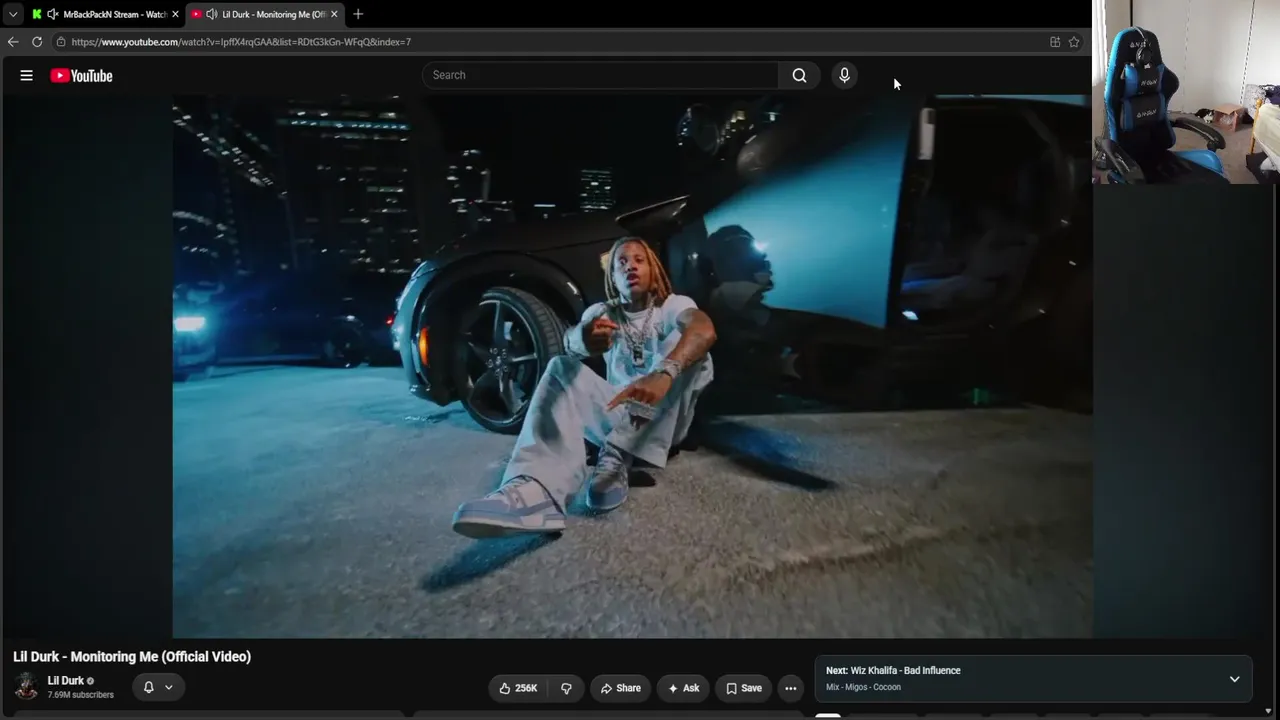The image size is (1280, 720).
Task: Select the Lil Durk Monitoring Me tab
Action: tap(265, 14)
